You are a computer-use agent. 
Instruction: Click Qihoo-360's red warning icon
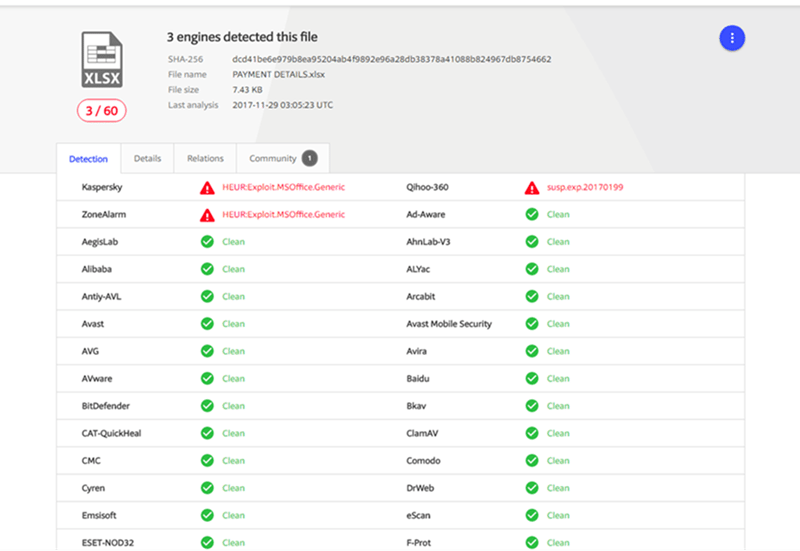[x=532, y=187]
